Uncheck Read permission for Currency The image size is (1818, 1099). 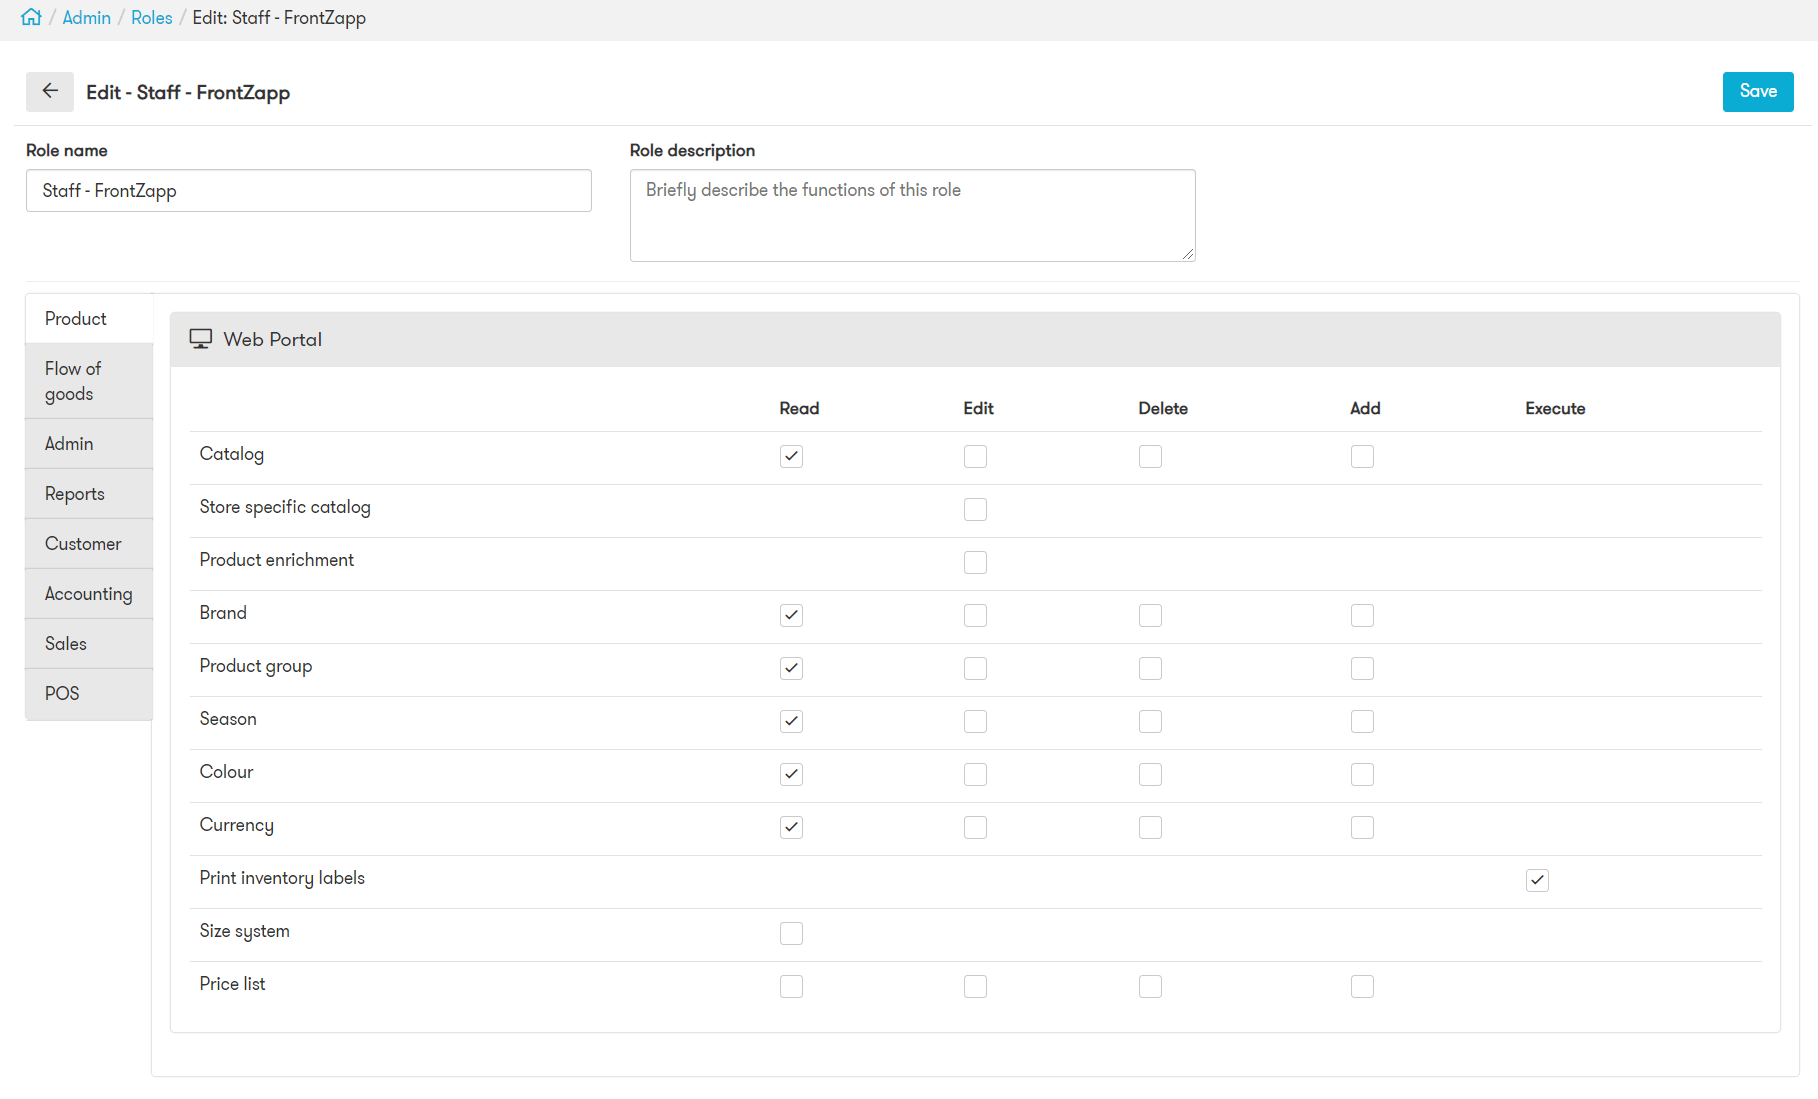pos(791,827)
